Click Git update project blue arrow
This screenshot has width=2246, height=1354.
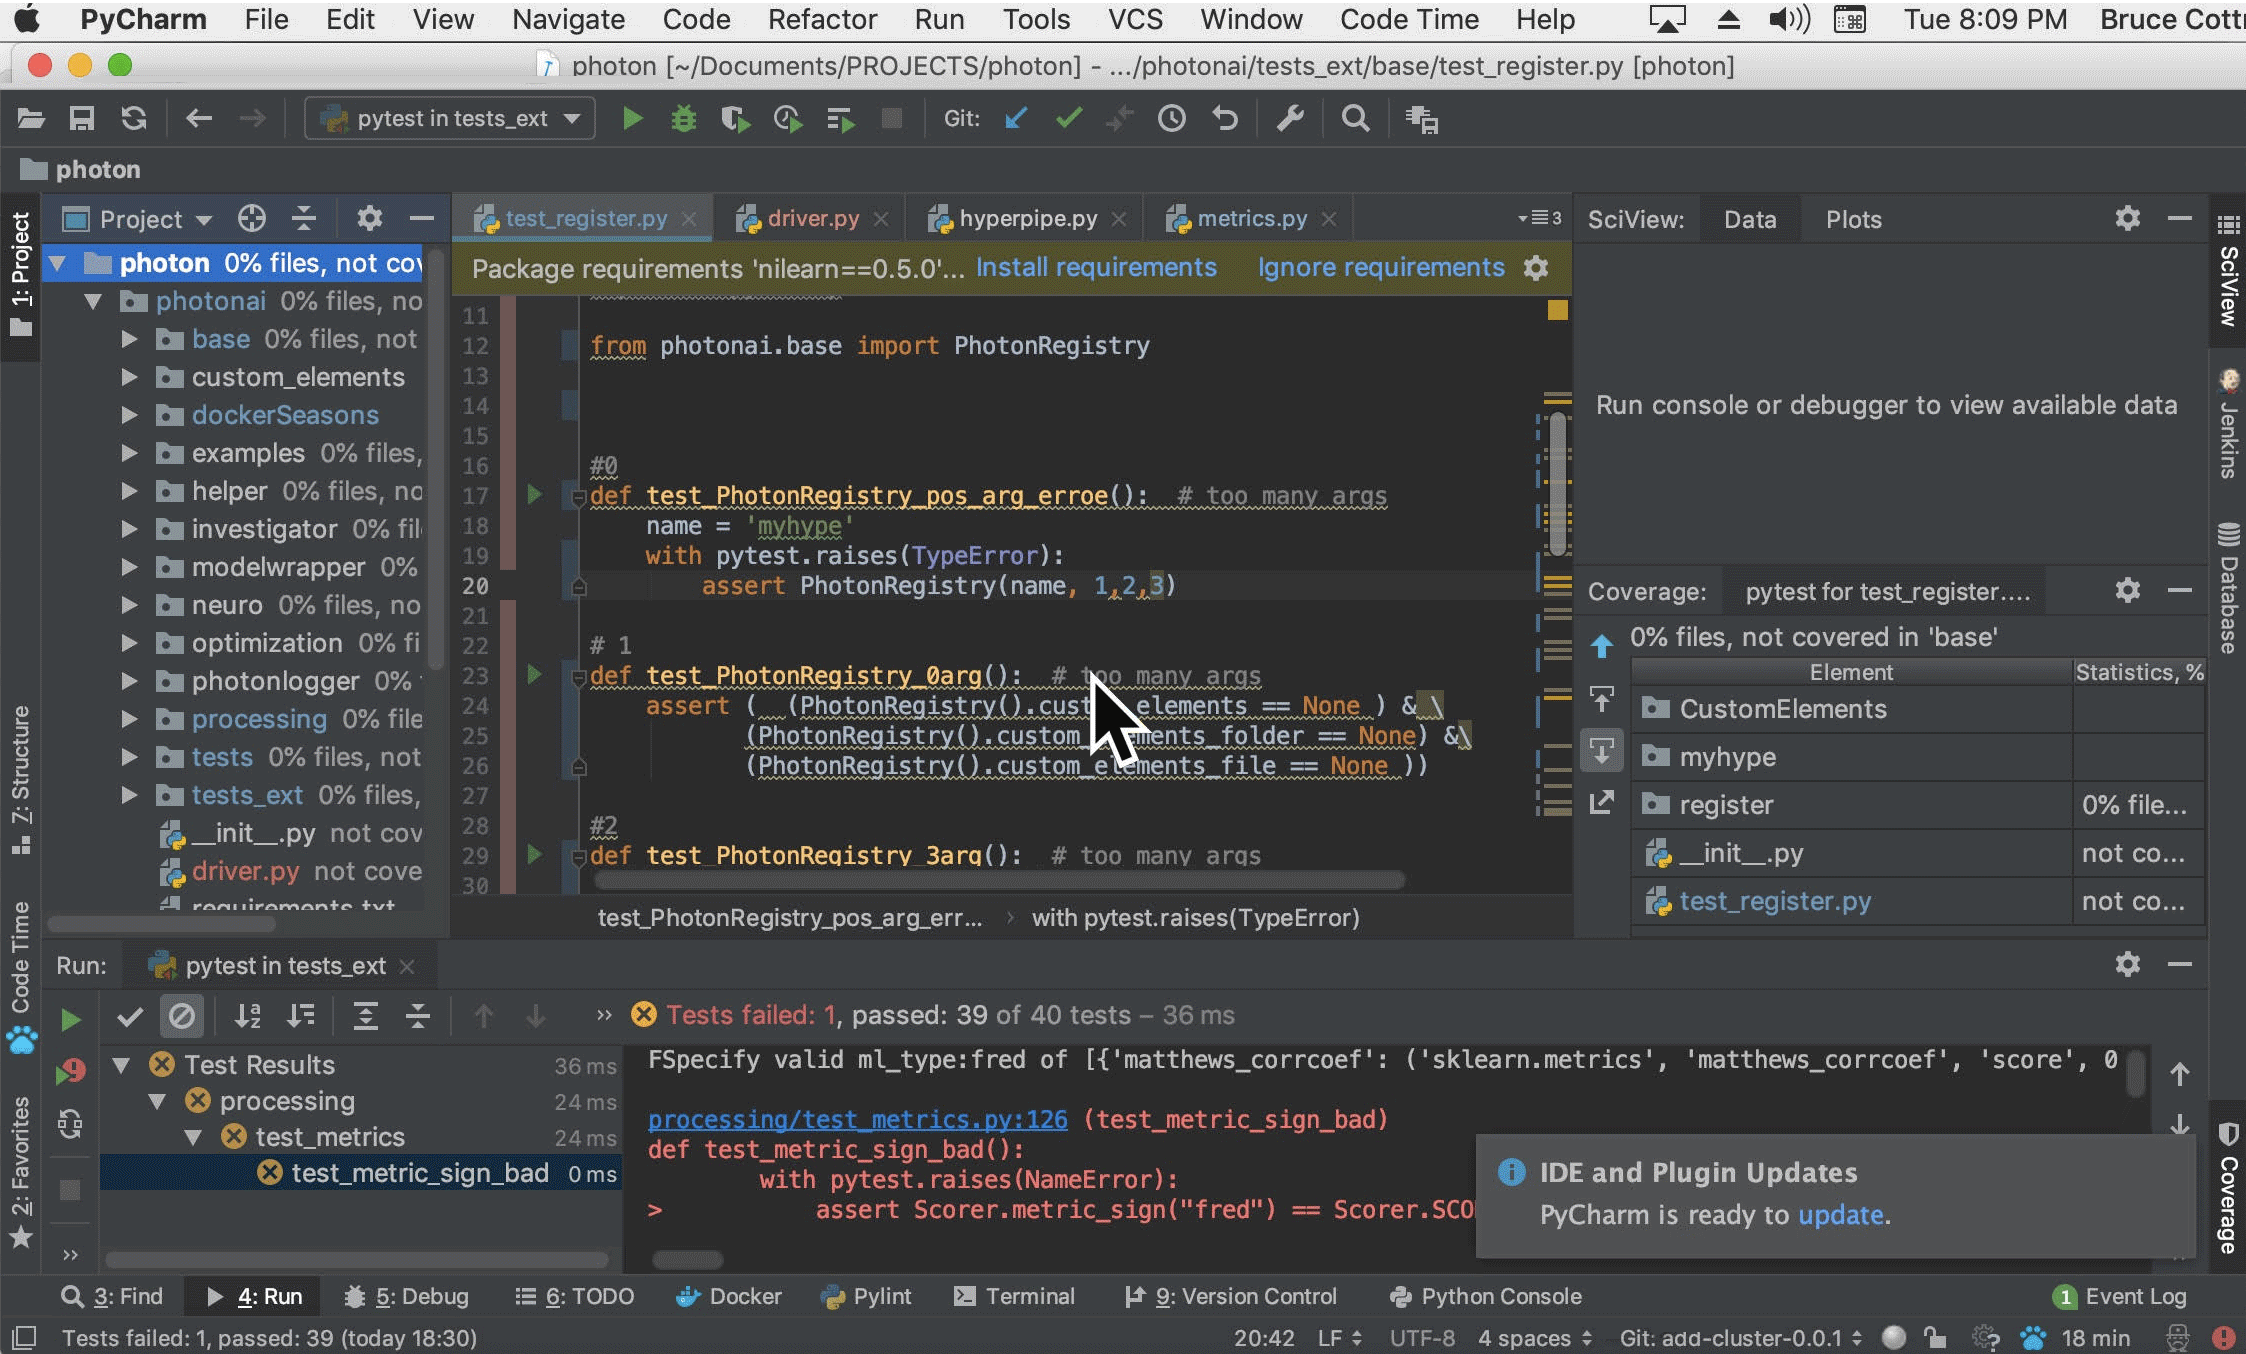click(1016, 119)
